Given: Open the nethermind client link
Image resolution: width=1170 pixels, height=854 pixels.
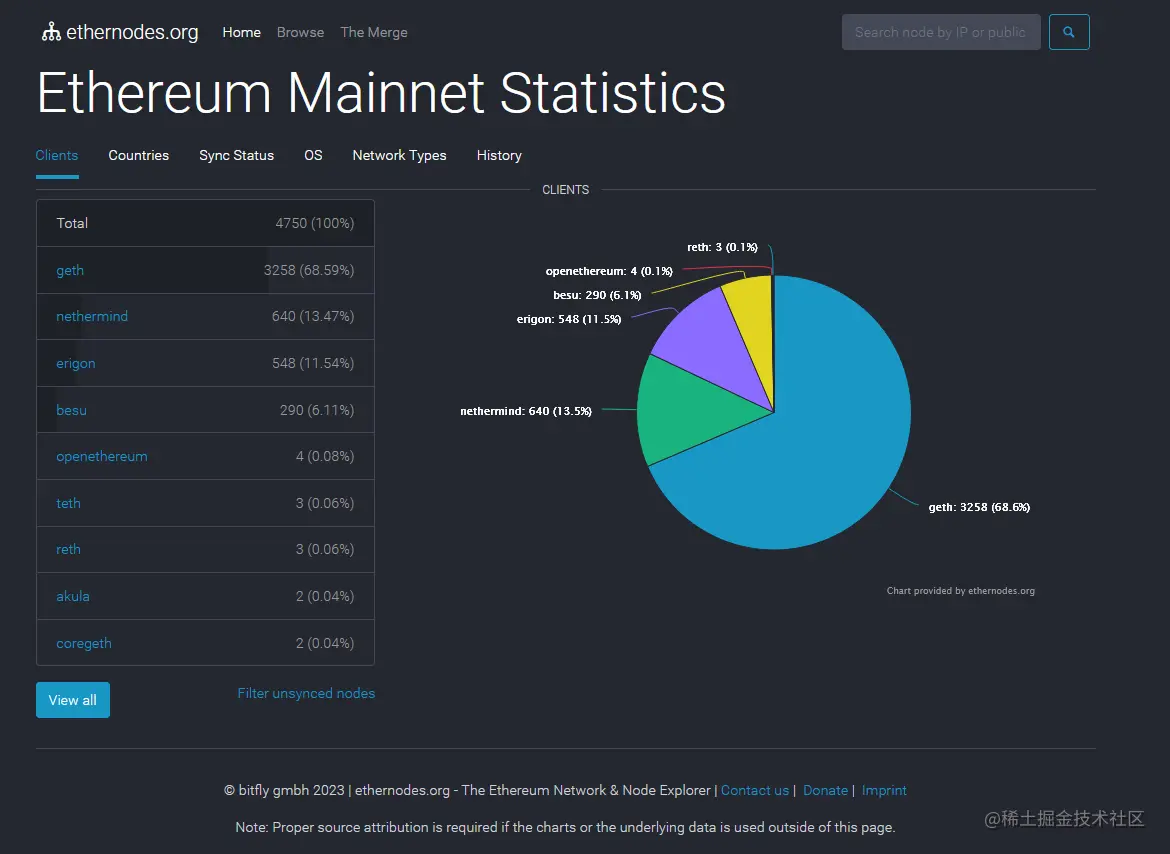Looking at the screenshot, I should coord(92,316).
